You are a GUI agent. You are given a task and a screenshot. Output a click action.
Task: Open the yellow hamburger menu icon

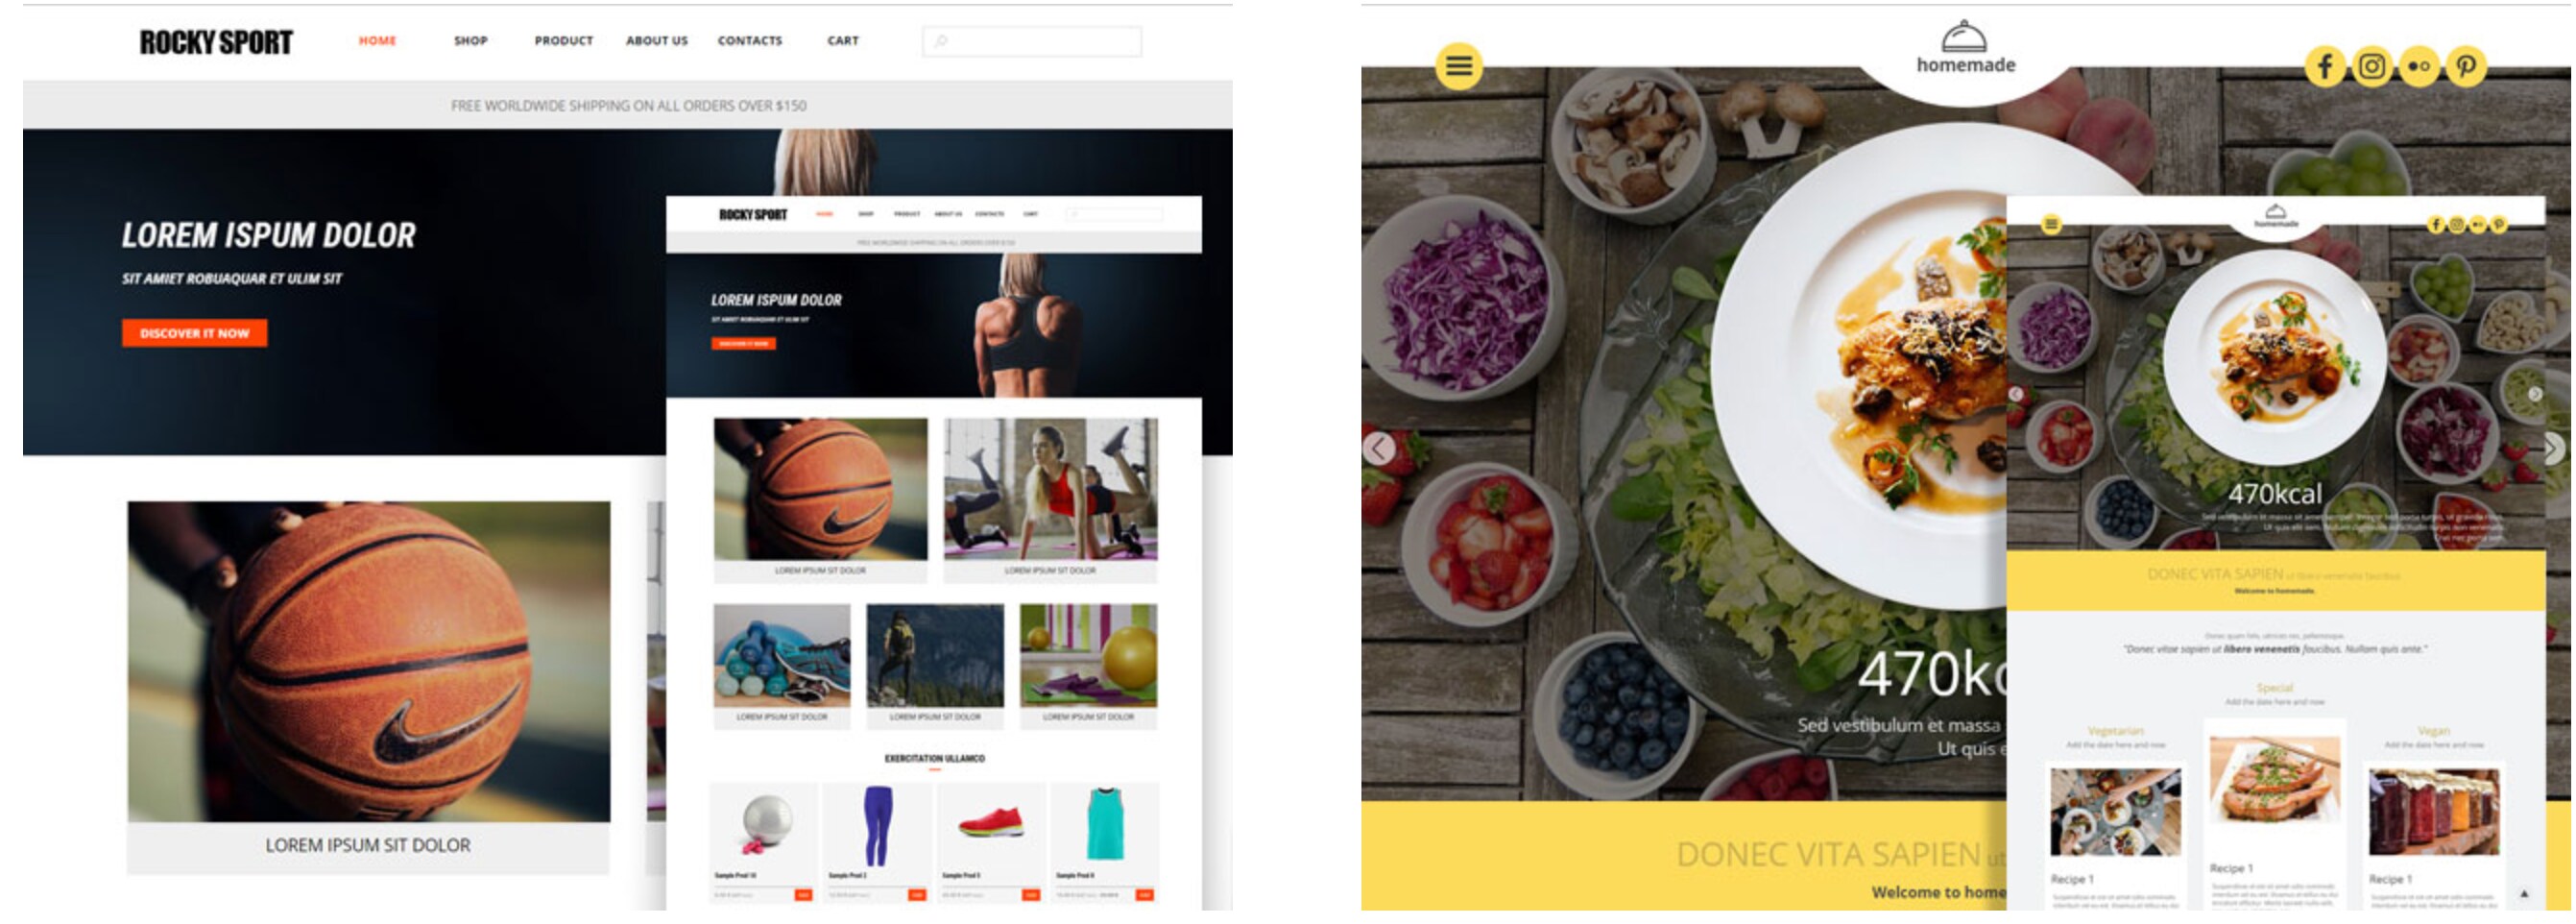point(1459,66)
